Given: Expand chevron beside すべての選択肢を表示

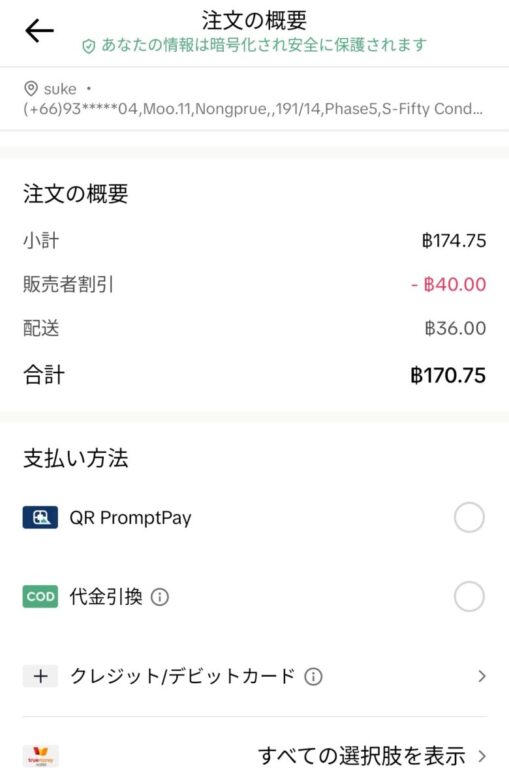Looking at the screenshot, I should pos(482,755).
